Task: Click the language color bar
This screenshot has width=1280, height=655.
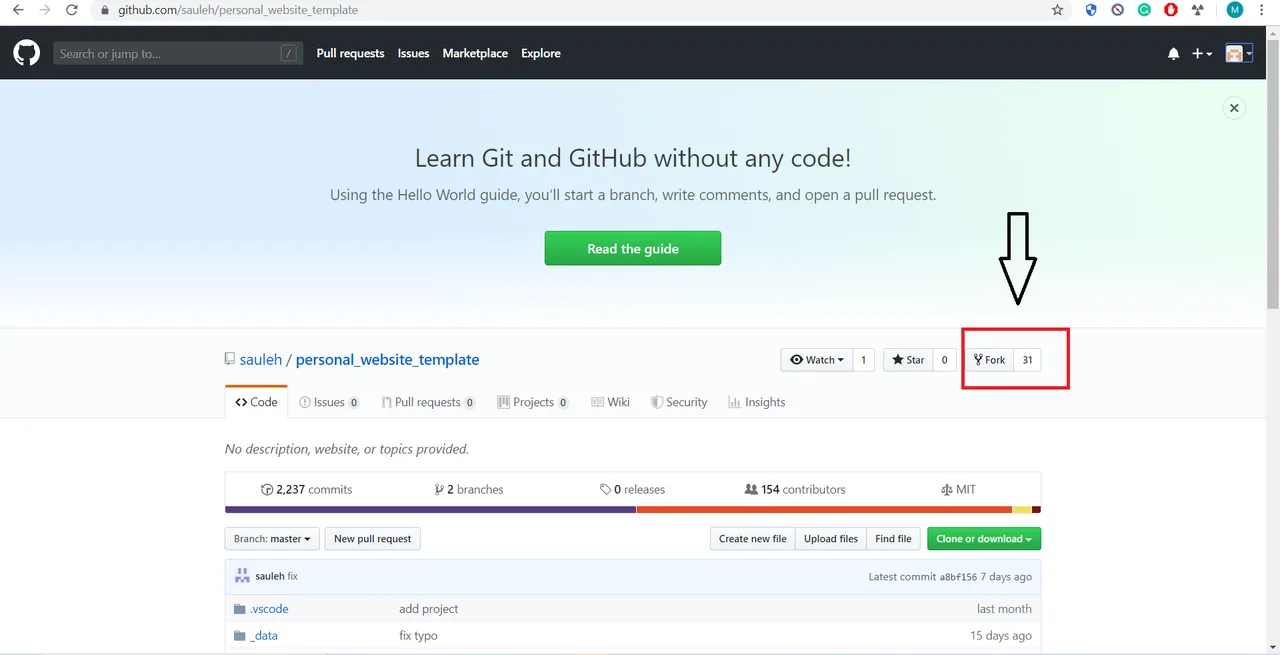Action: 633,510
